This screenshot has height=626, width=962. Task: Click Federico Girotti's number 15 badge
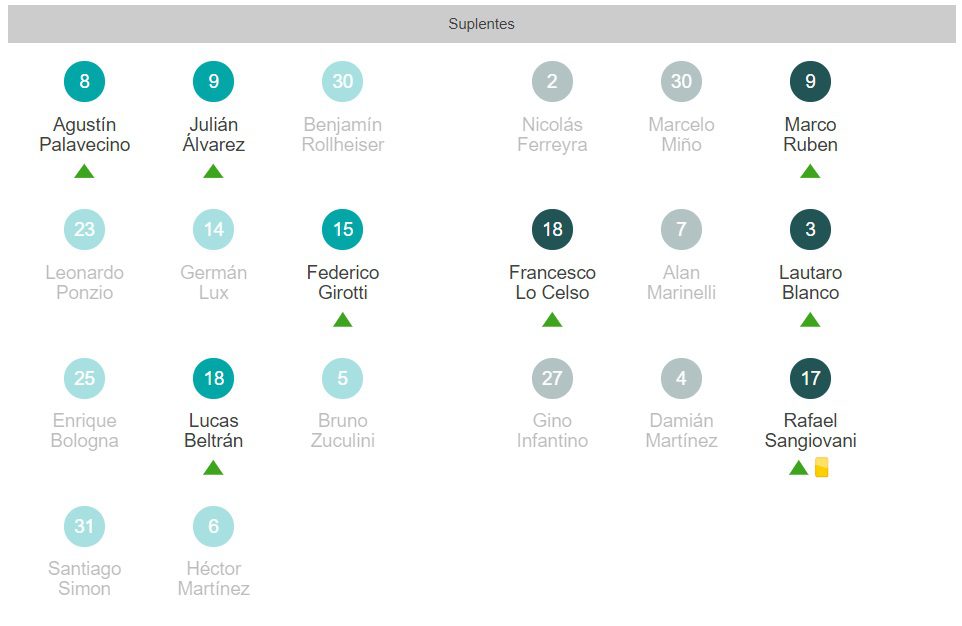coord(342,230)
